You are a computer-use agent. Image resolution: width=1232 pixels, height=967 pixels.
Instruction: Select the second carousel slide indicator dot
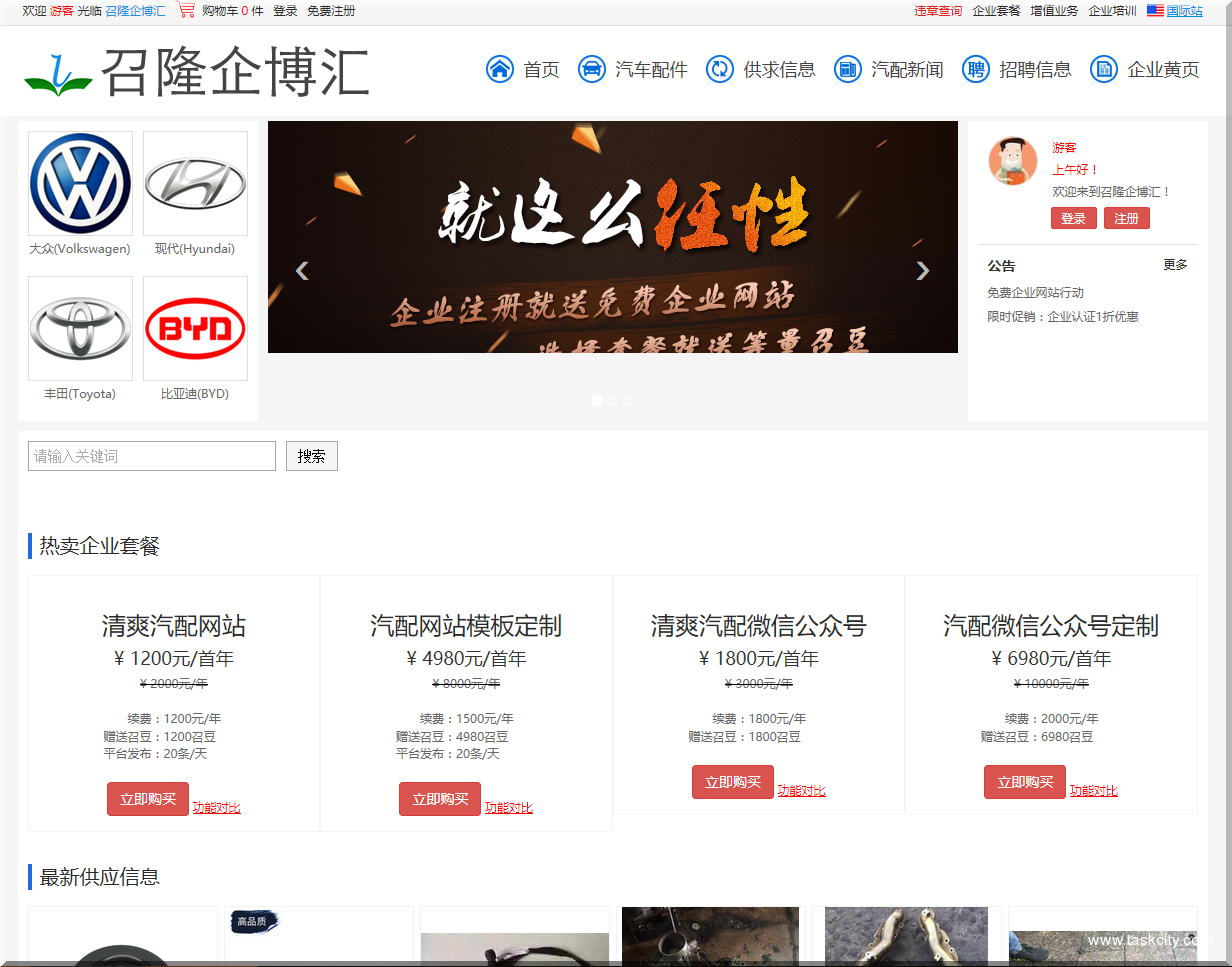[x=612, y=400]
